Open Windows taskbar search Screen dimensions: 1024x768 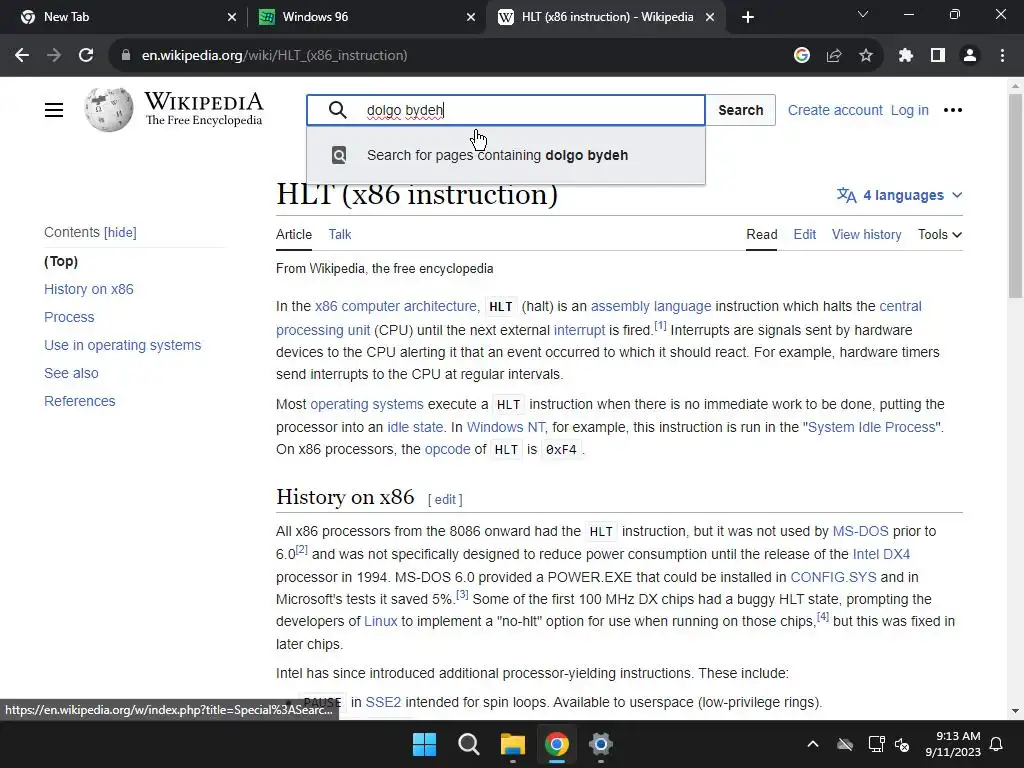point(468,744)
